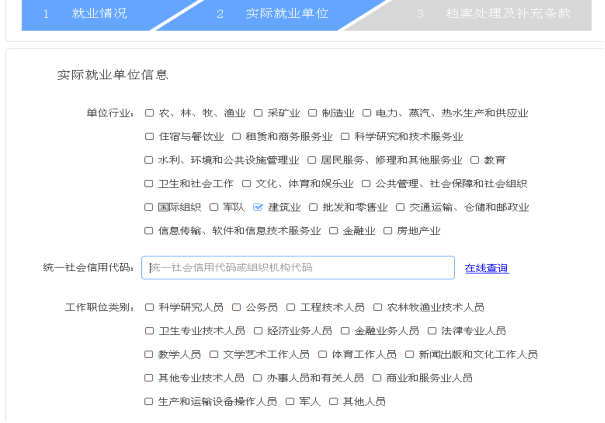Image resolution: width=605 pixels, height=423 pixels.
Task: Tick the 工程技术人员 checkbox
Action: tap(291, 307)
